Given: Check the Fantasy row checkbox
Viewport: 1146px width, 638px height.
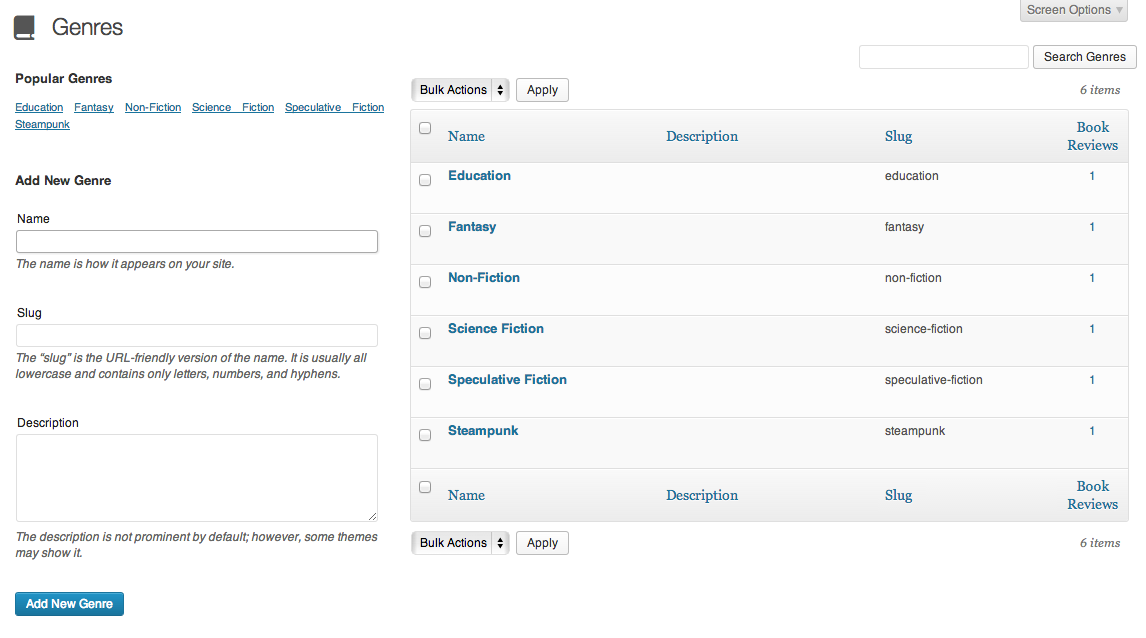Looking at the screenshot, I should 425,232.
